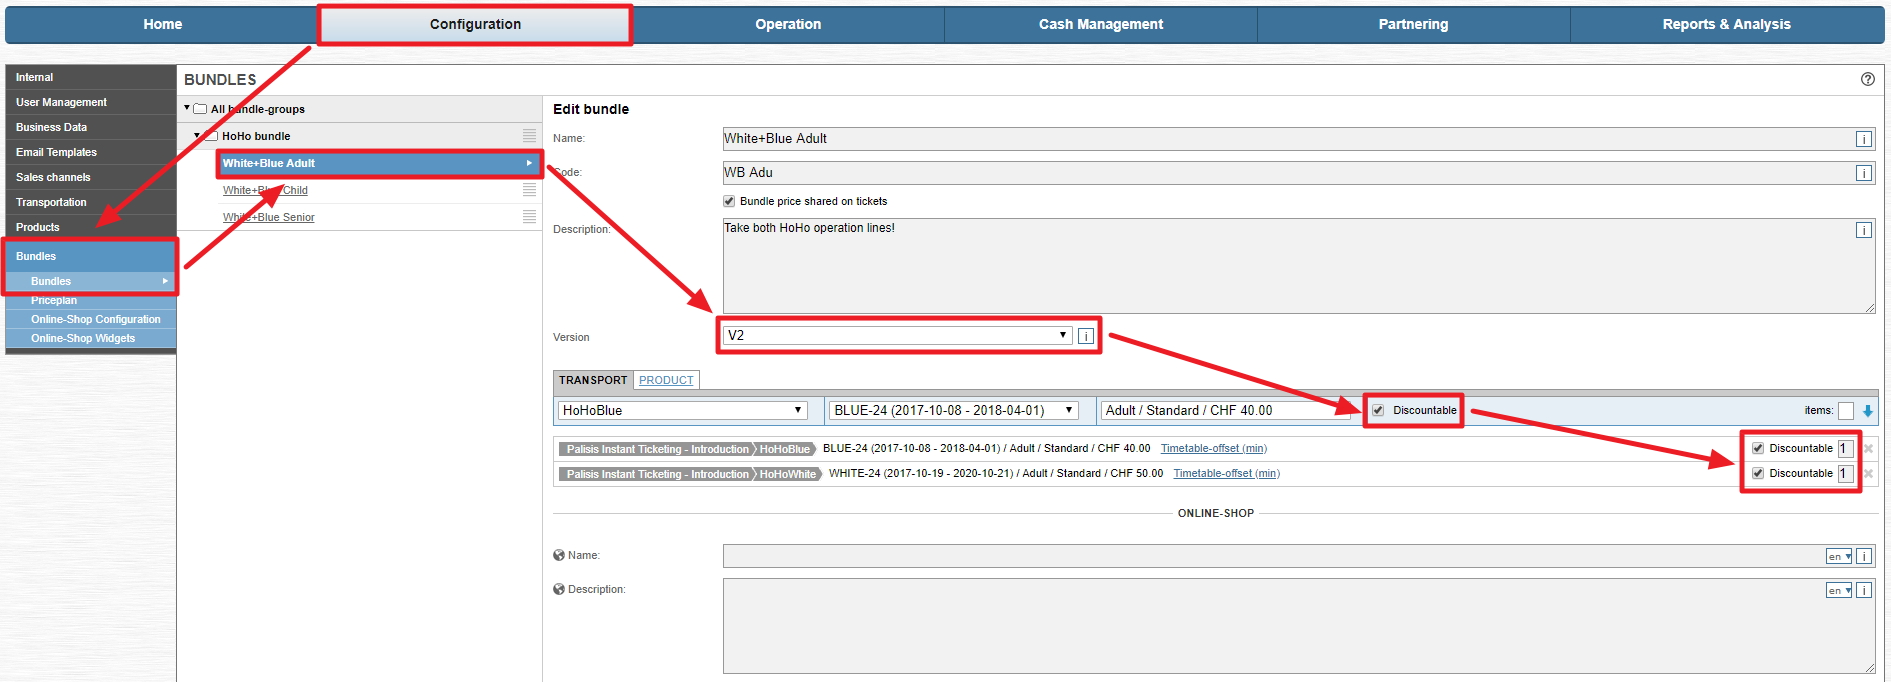Screen dimensions: 1891x682
Task: Open Sales channels in the sidebar
Action: [91, 177]
